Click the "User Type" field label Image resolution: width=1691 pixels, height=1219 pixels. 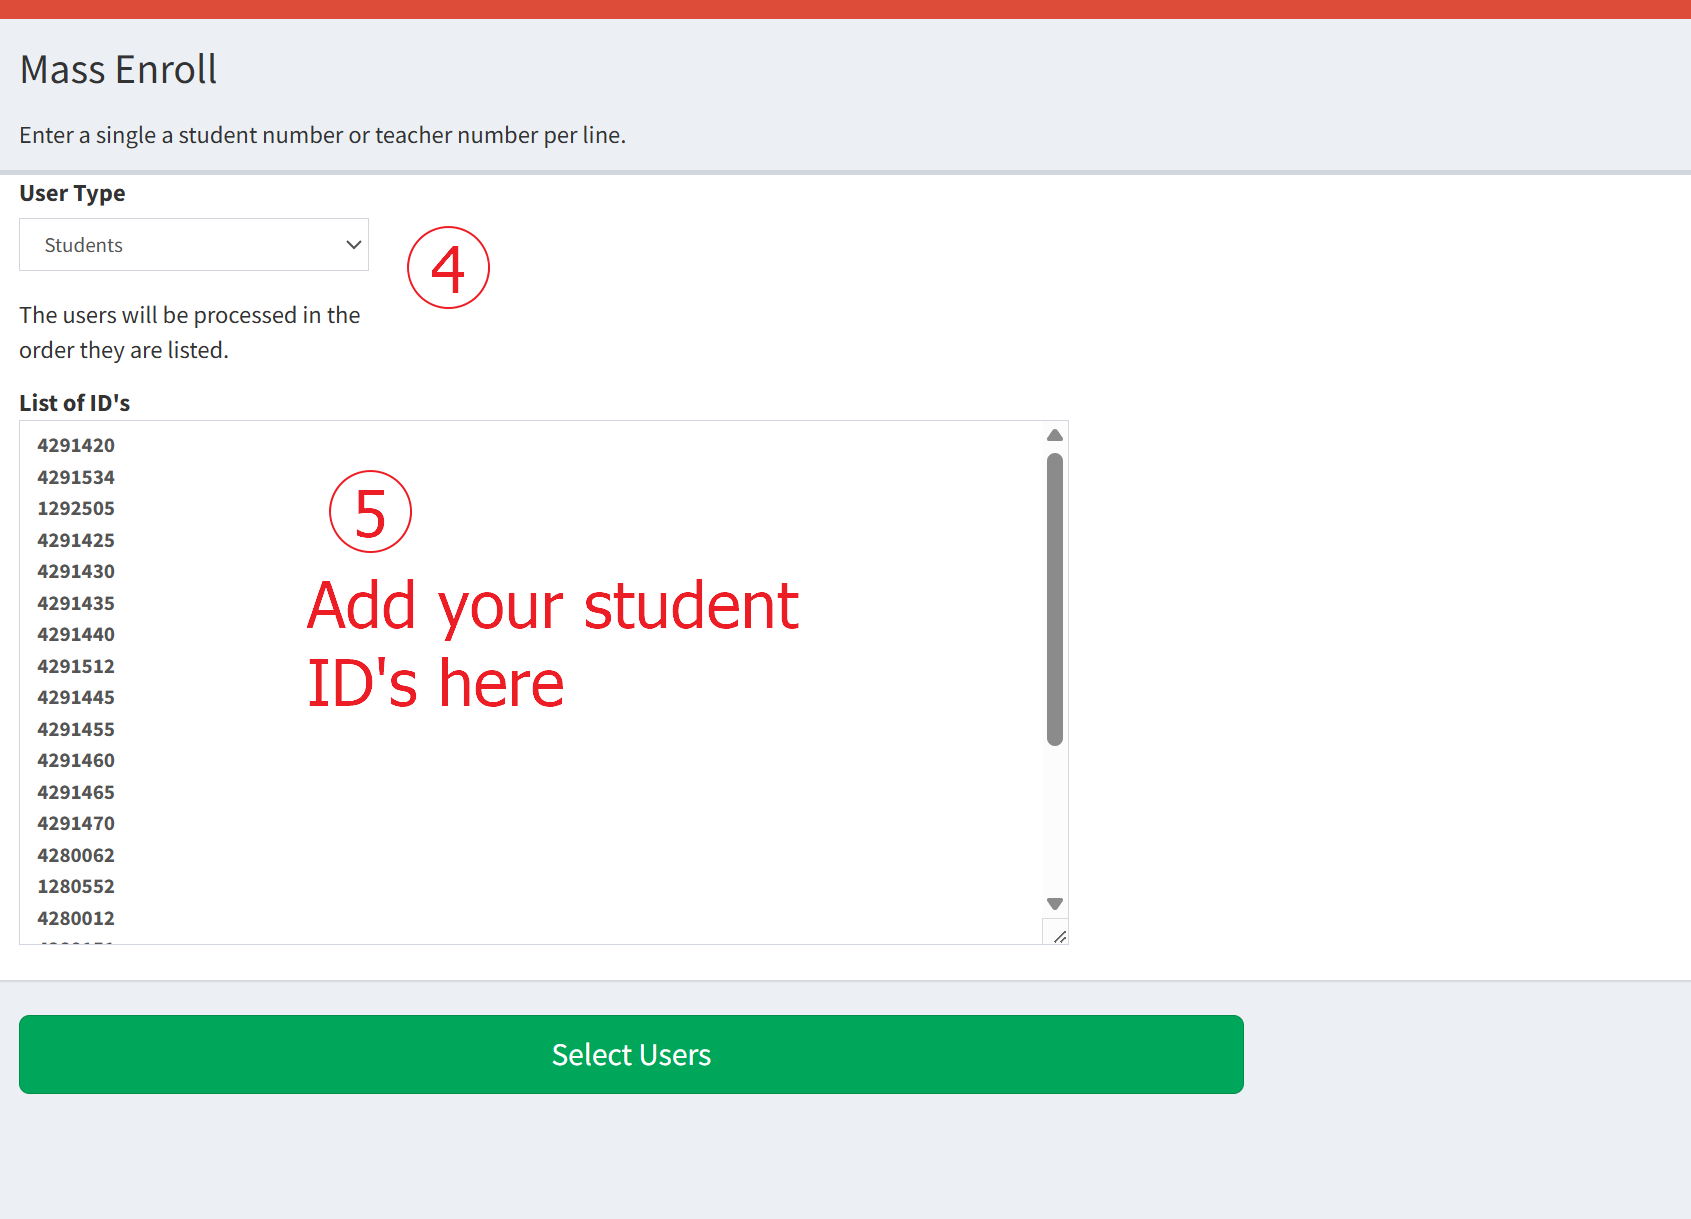(72, 193)
